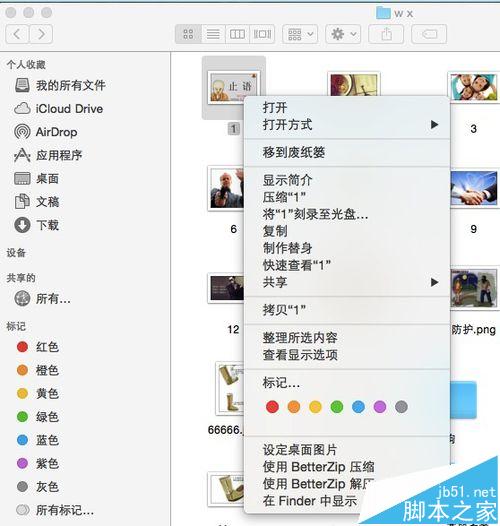Expand the 打开方式 submenu
Viewport: 500px width, 526px height.
(347, 125)
